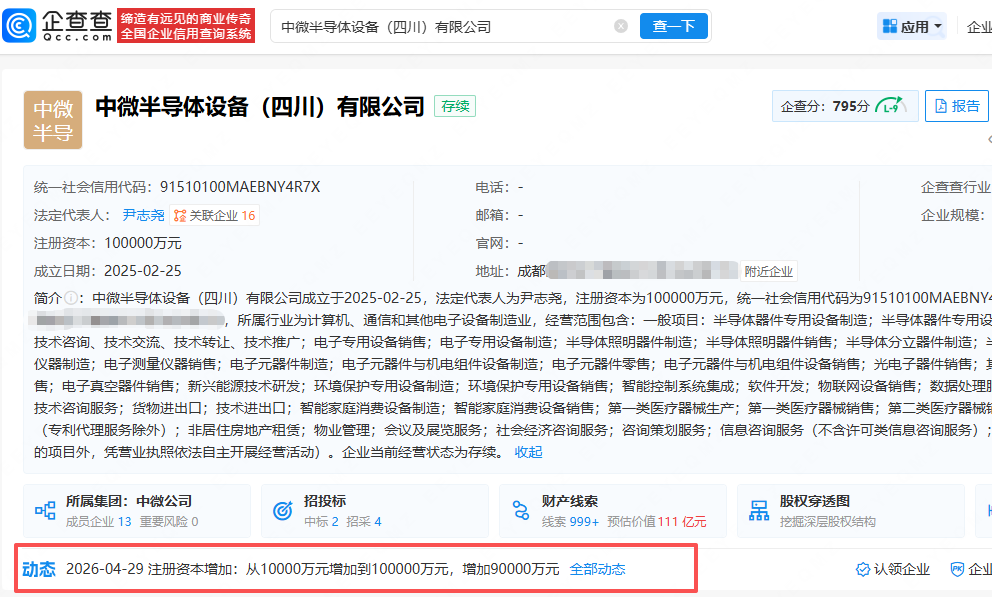Screen dimensions: 992x597
Task: Click the 查一下 search button
Action: (674, 26)
